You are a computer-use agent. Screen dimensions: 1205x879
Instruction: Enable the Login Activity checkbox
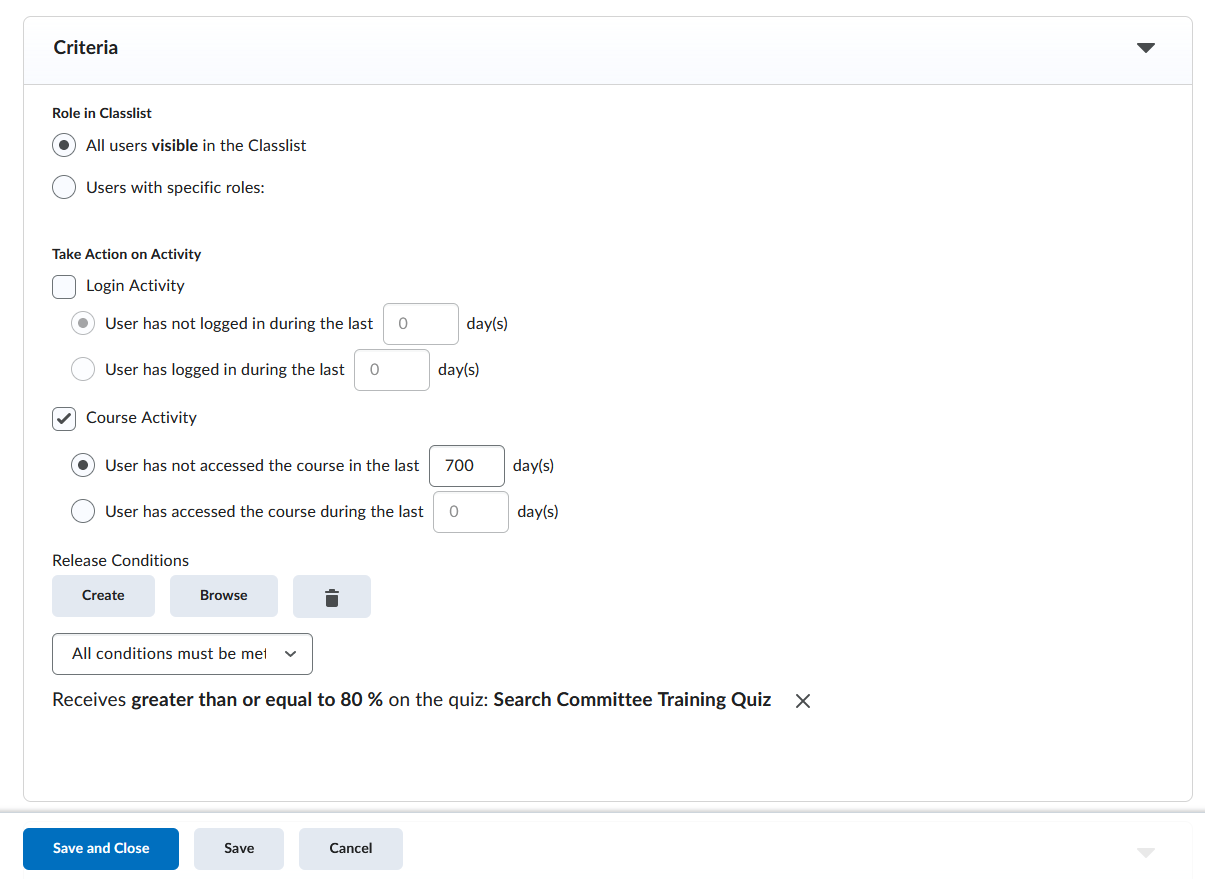64,286
